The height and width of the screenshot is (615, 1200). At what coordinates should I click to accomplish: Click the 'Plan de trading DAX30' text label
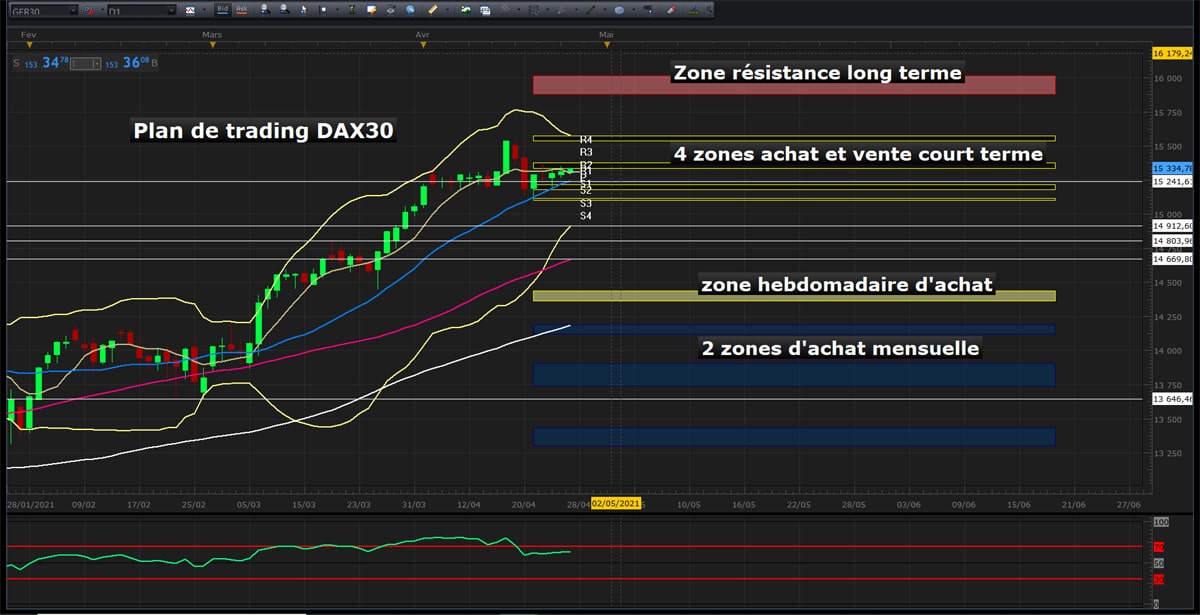tap(263, 131)
